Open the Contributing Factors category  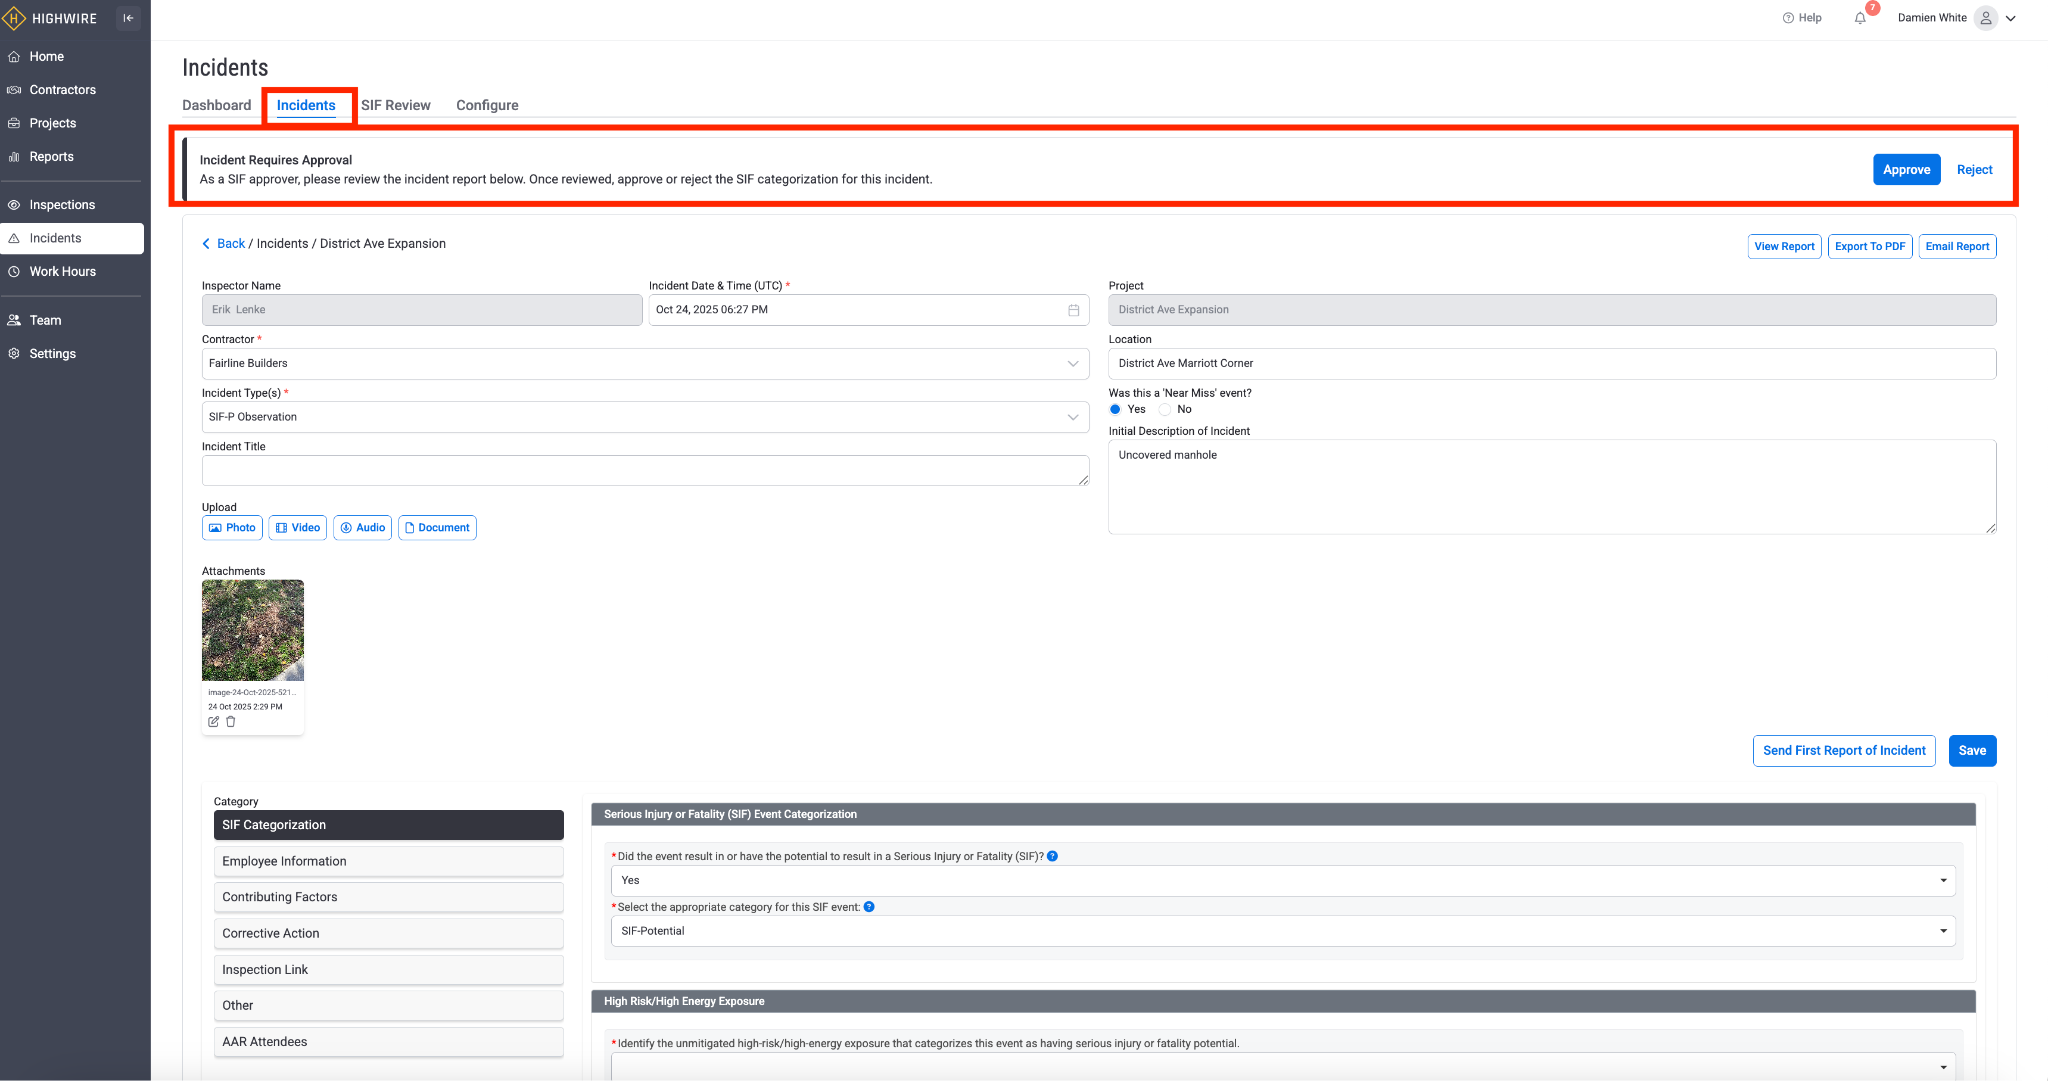(388, 897)
